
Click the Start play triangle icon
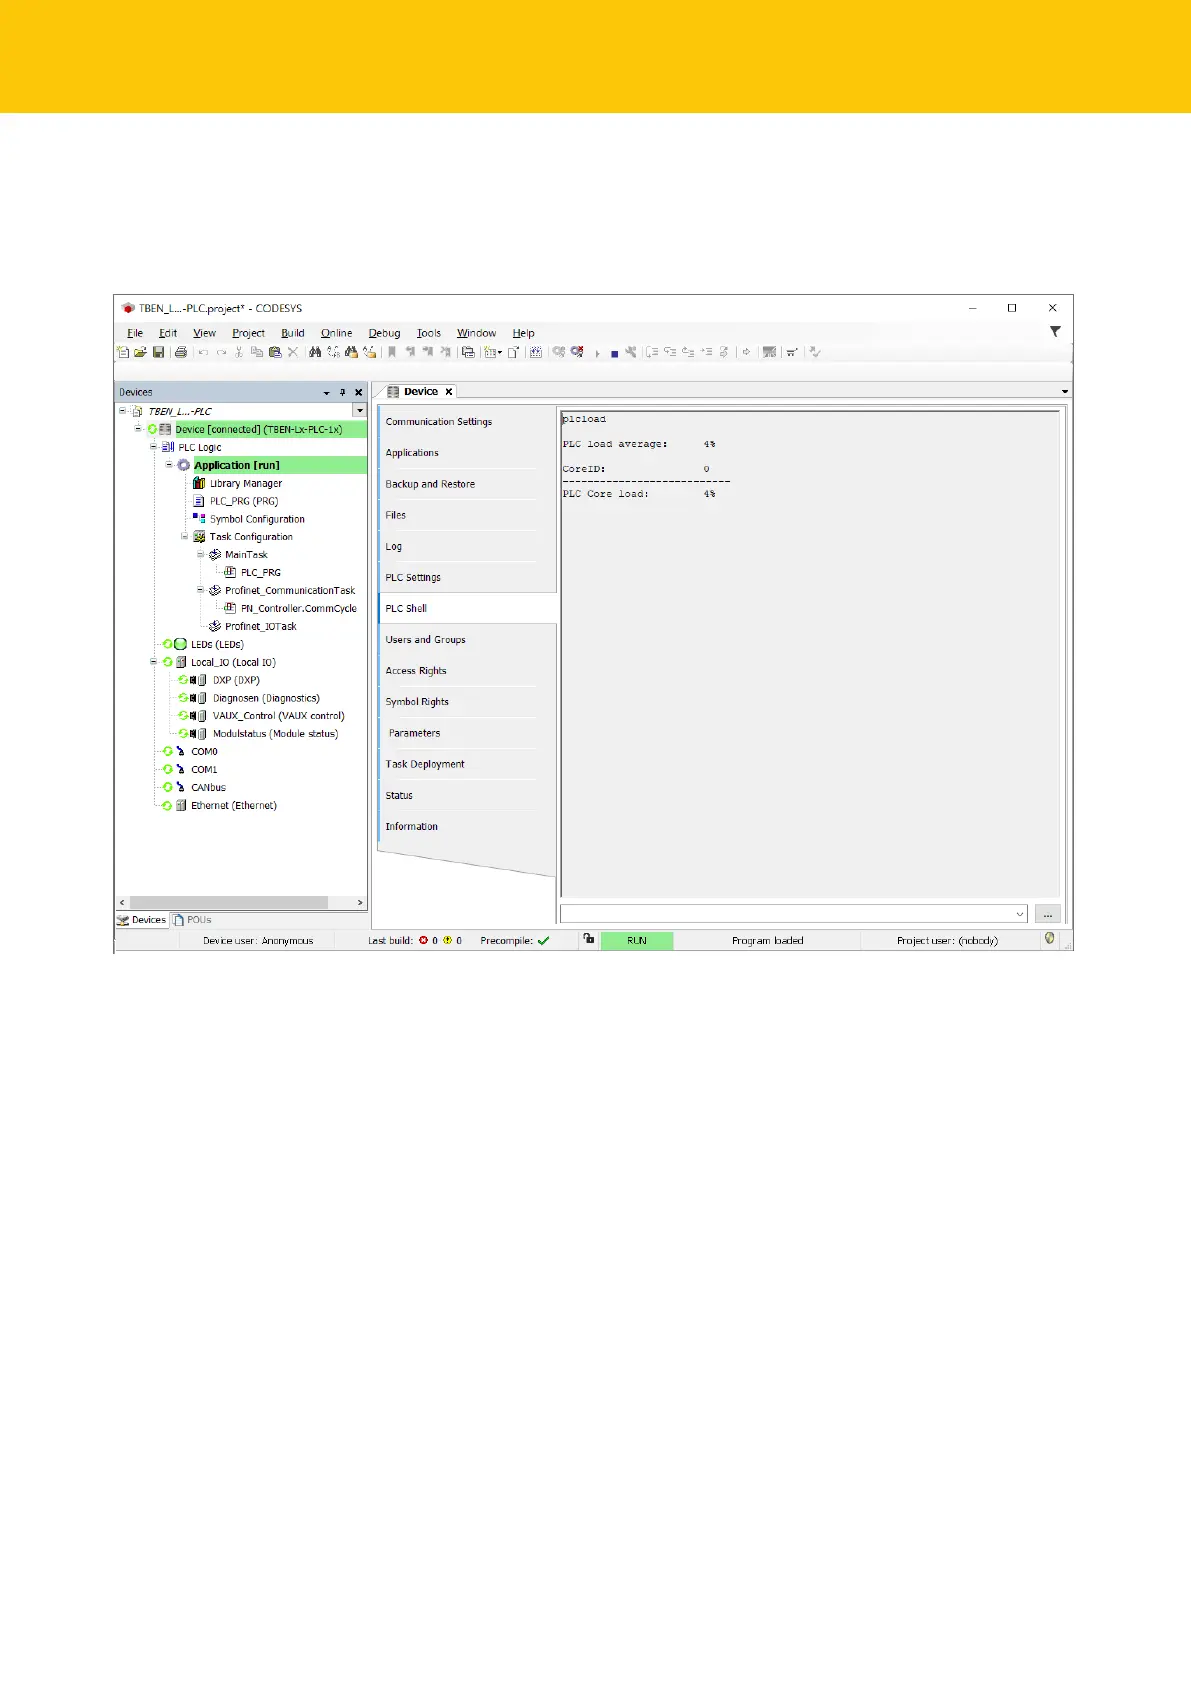[598, 353]
